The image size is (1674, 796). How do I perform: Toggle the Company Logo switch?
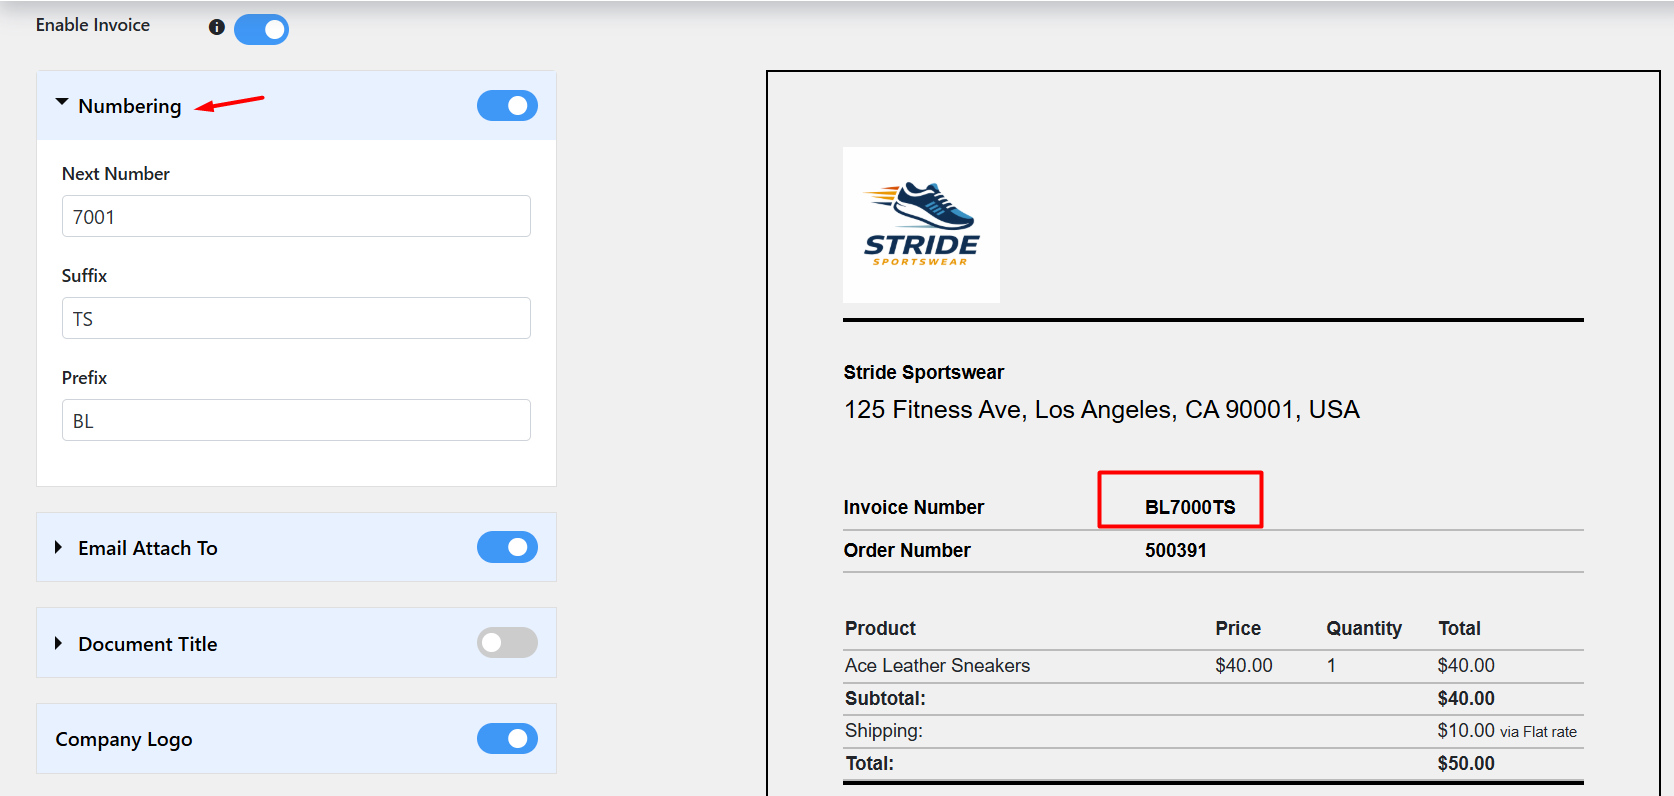(507, 738)
